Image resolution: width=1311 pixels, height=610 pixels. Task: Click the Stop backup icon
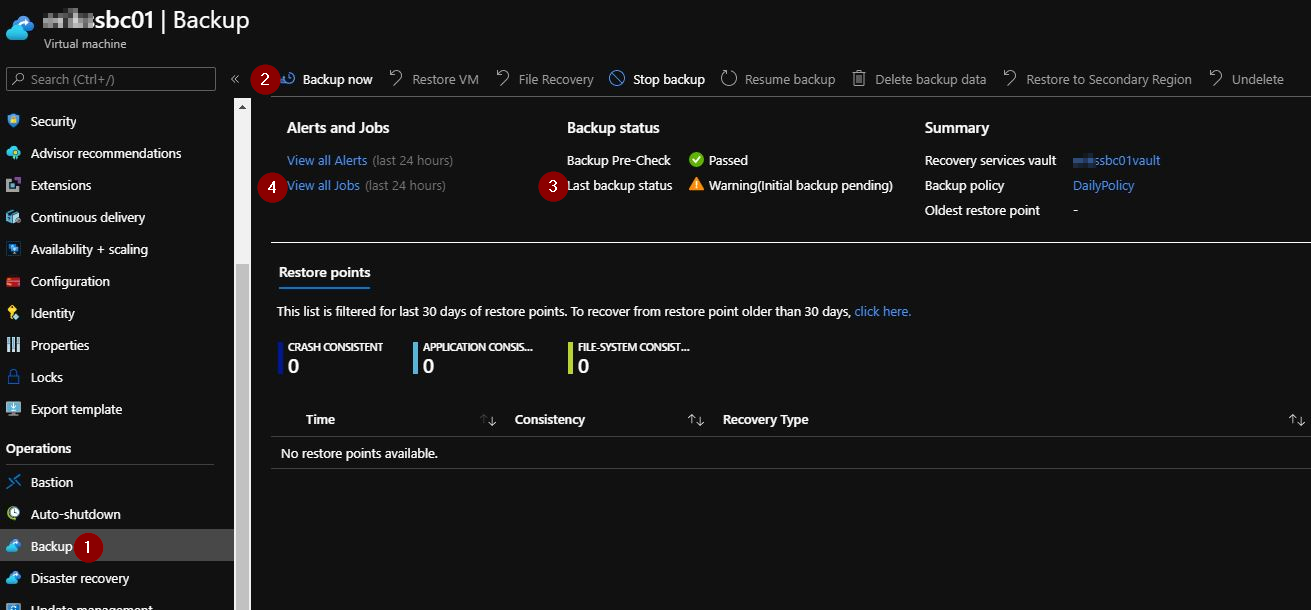[617, 79]
